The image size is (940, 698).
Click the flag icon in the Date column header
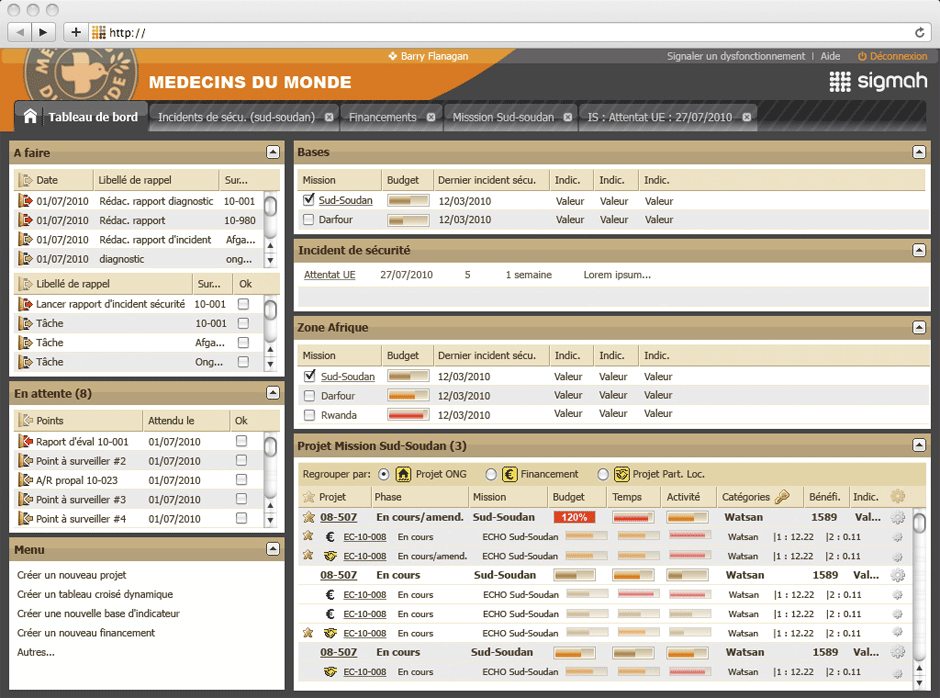click(25, 180)
